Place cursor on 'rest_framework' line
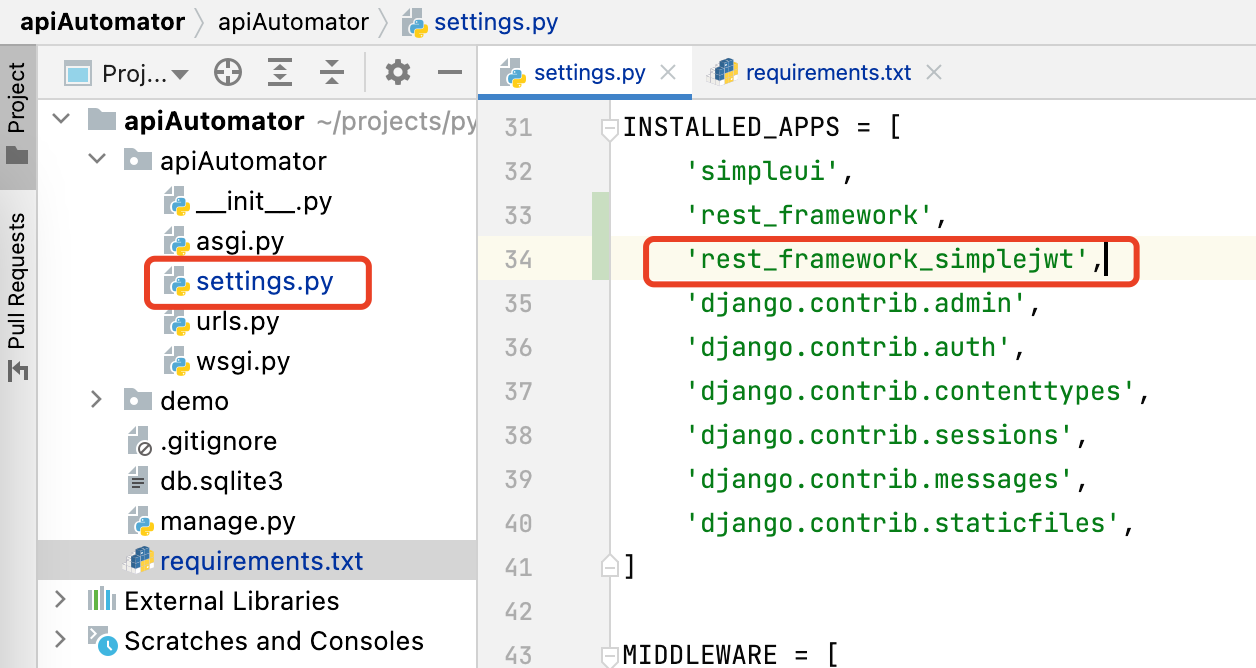This screenshot has height=668, width=1256. [x=816, y=216]
